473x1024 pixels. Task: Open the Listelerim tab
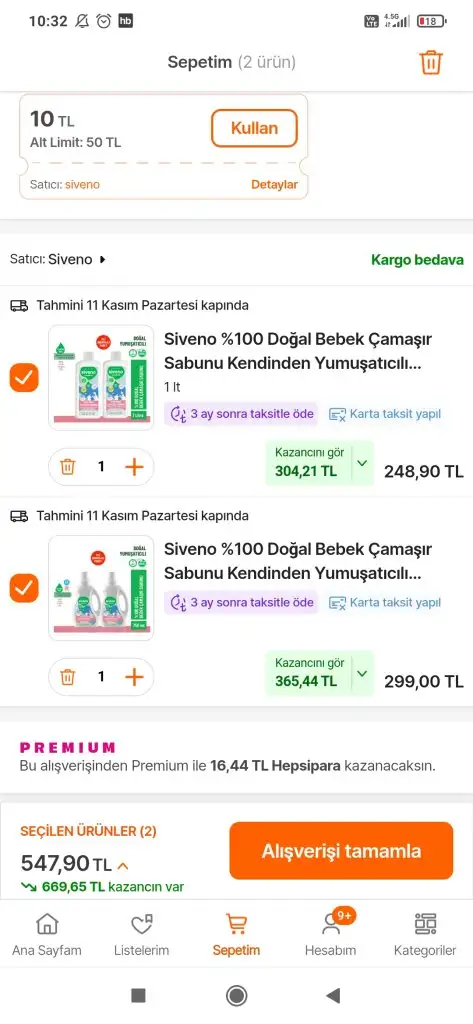coord(141,935)
